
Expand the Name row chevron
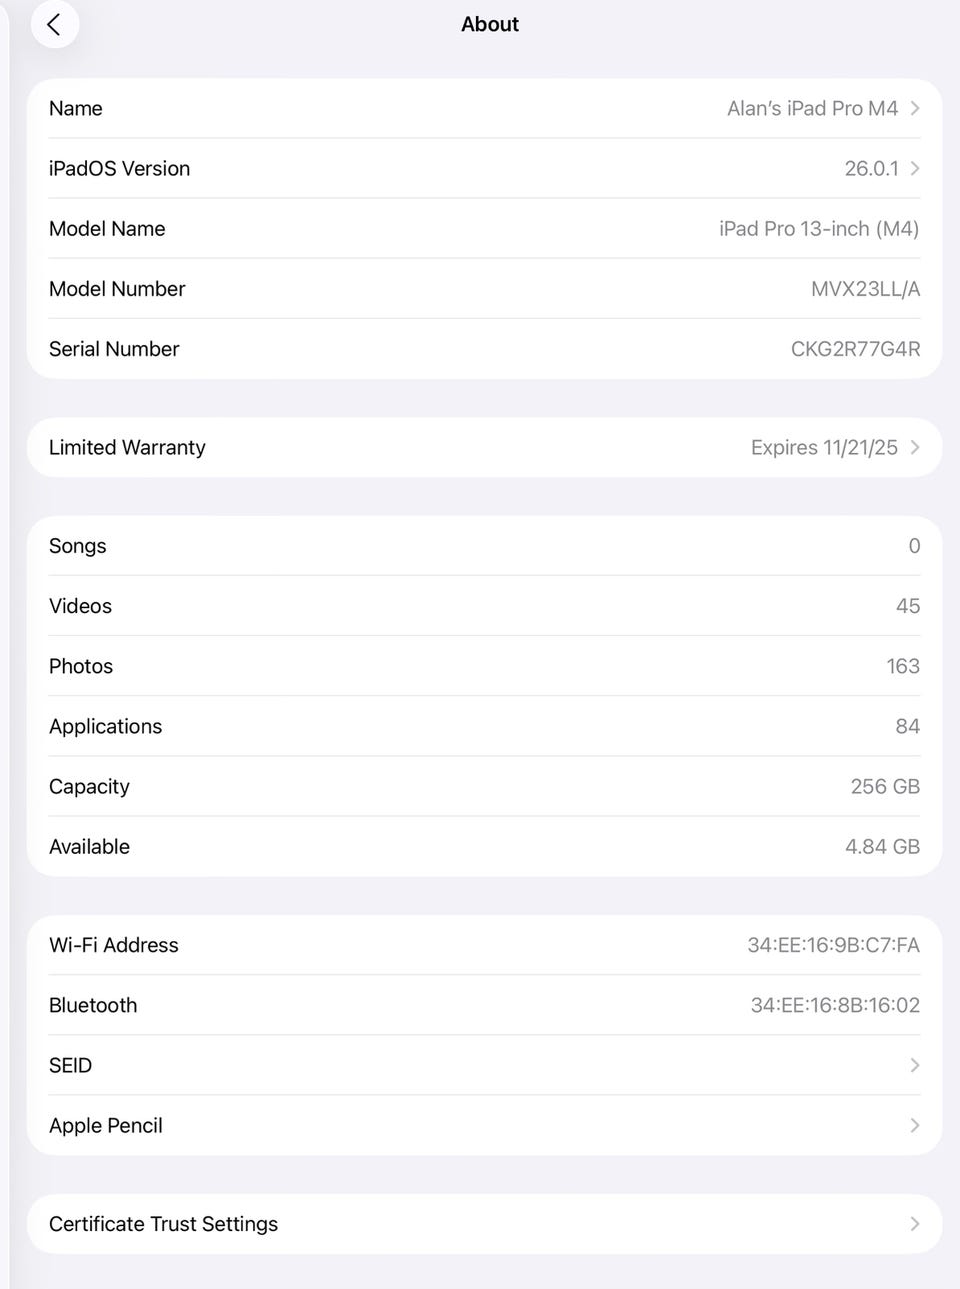click(x=915, y=109)
